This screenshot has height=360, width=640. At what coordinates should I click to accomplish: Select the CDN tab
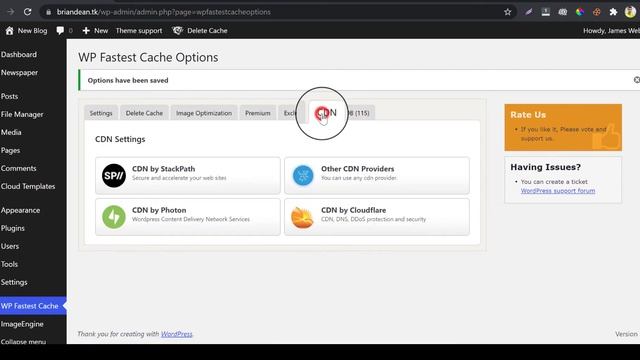click(326, 112)
